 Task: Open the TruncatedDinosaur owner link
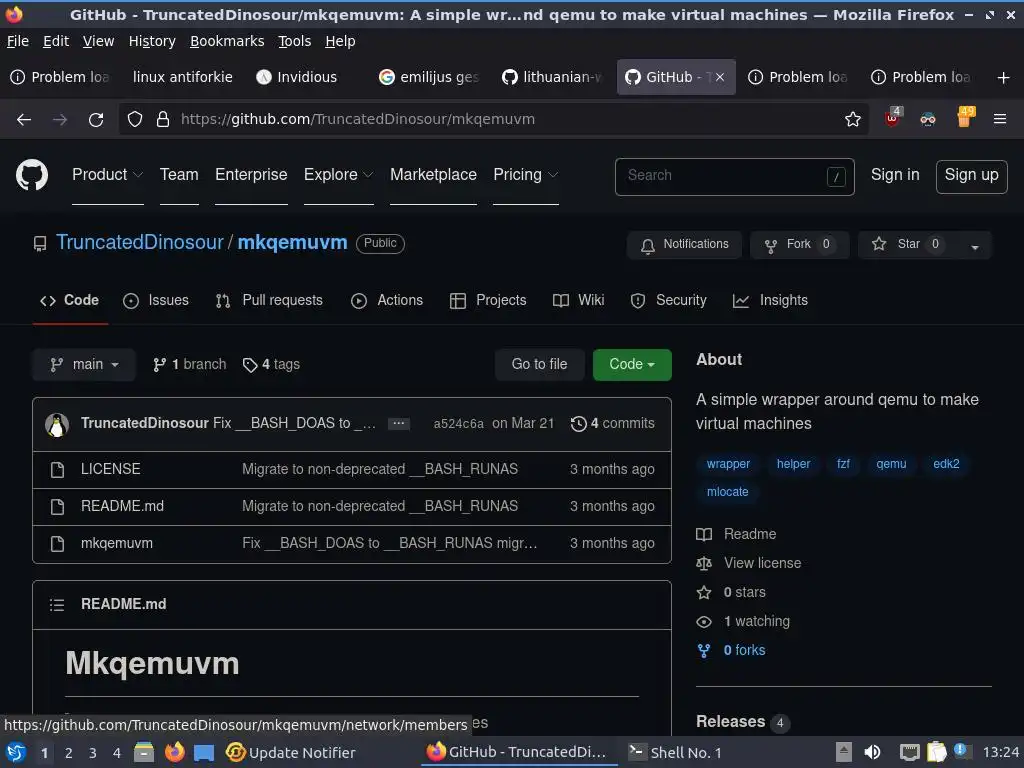point(140,242)
